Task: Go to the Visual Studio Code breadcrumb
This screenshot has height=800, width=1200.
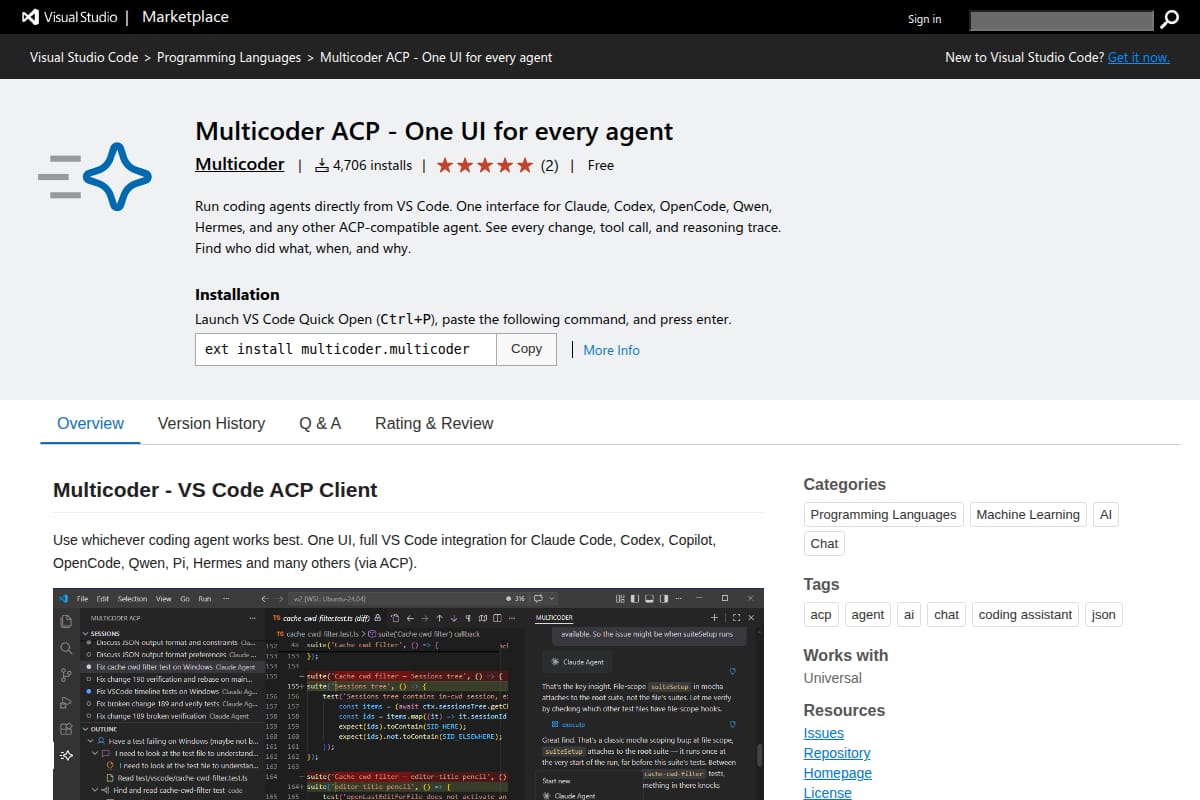Action: click(84, 57)
